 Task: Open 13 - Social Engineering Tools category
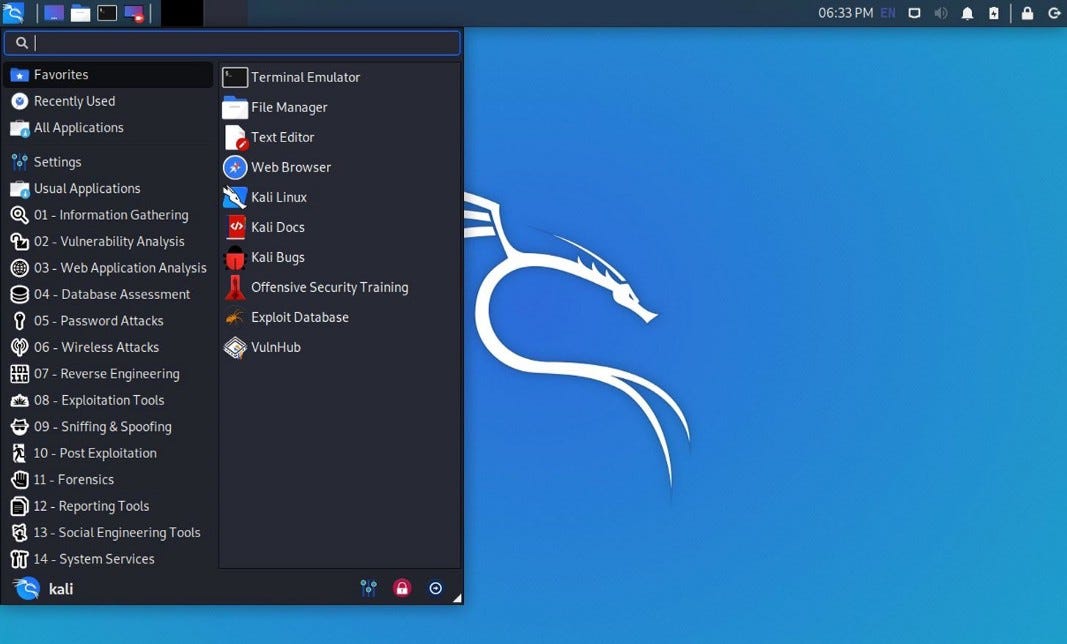108,533
